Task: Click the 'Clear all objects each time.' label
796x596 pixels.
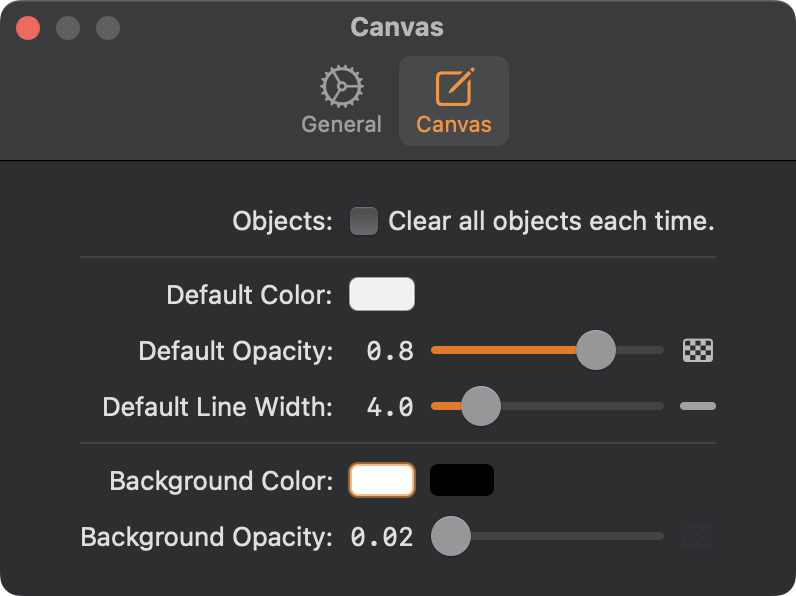Action: pos(551,221)
